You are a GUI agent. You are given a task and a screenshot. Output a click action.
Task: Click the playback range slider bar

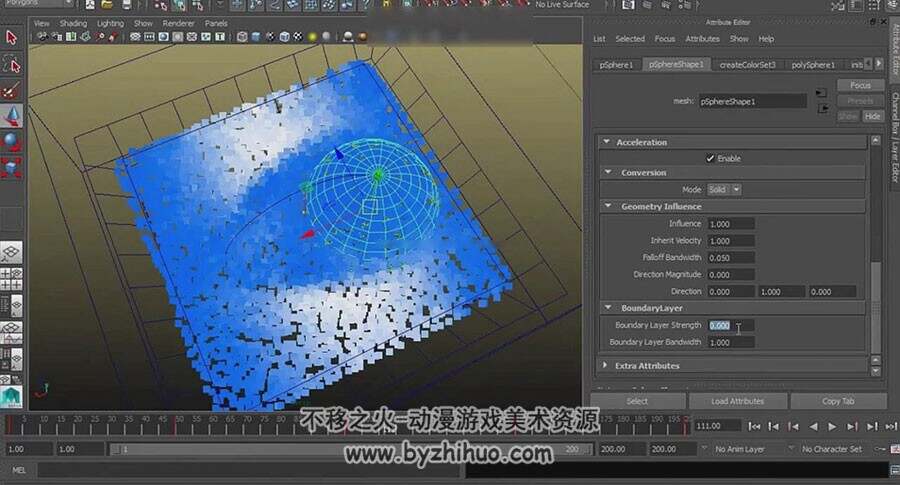tap(351, 449)
